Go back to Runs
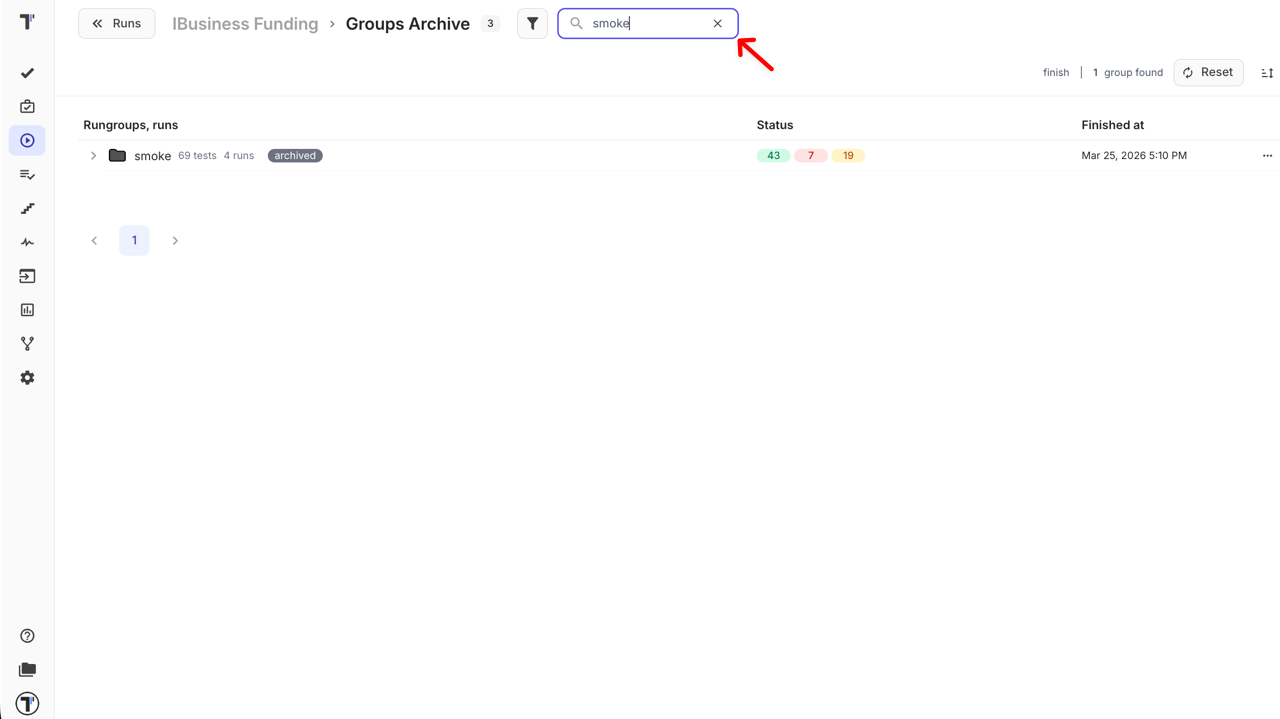 [x=116, y=23]
